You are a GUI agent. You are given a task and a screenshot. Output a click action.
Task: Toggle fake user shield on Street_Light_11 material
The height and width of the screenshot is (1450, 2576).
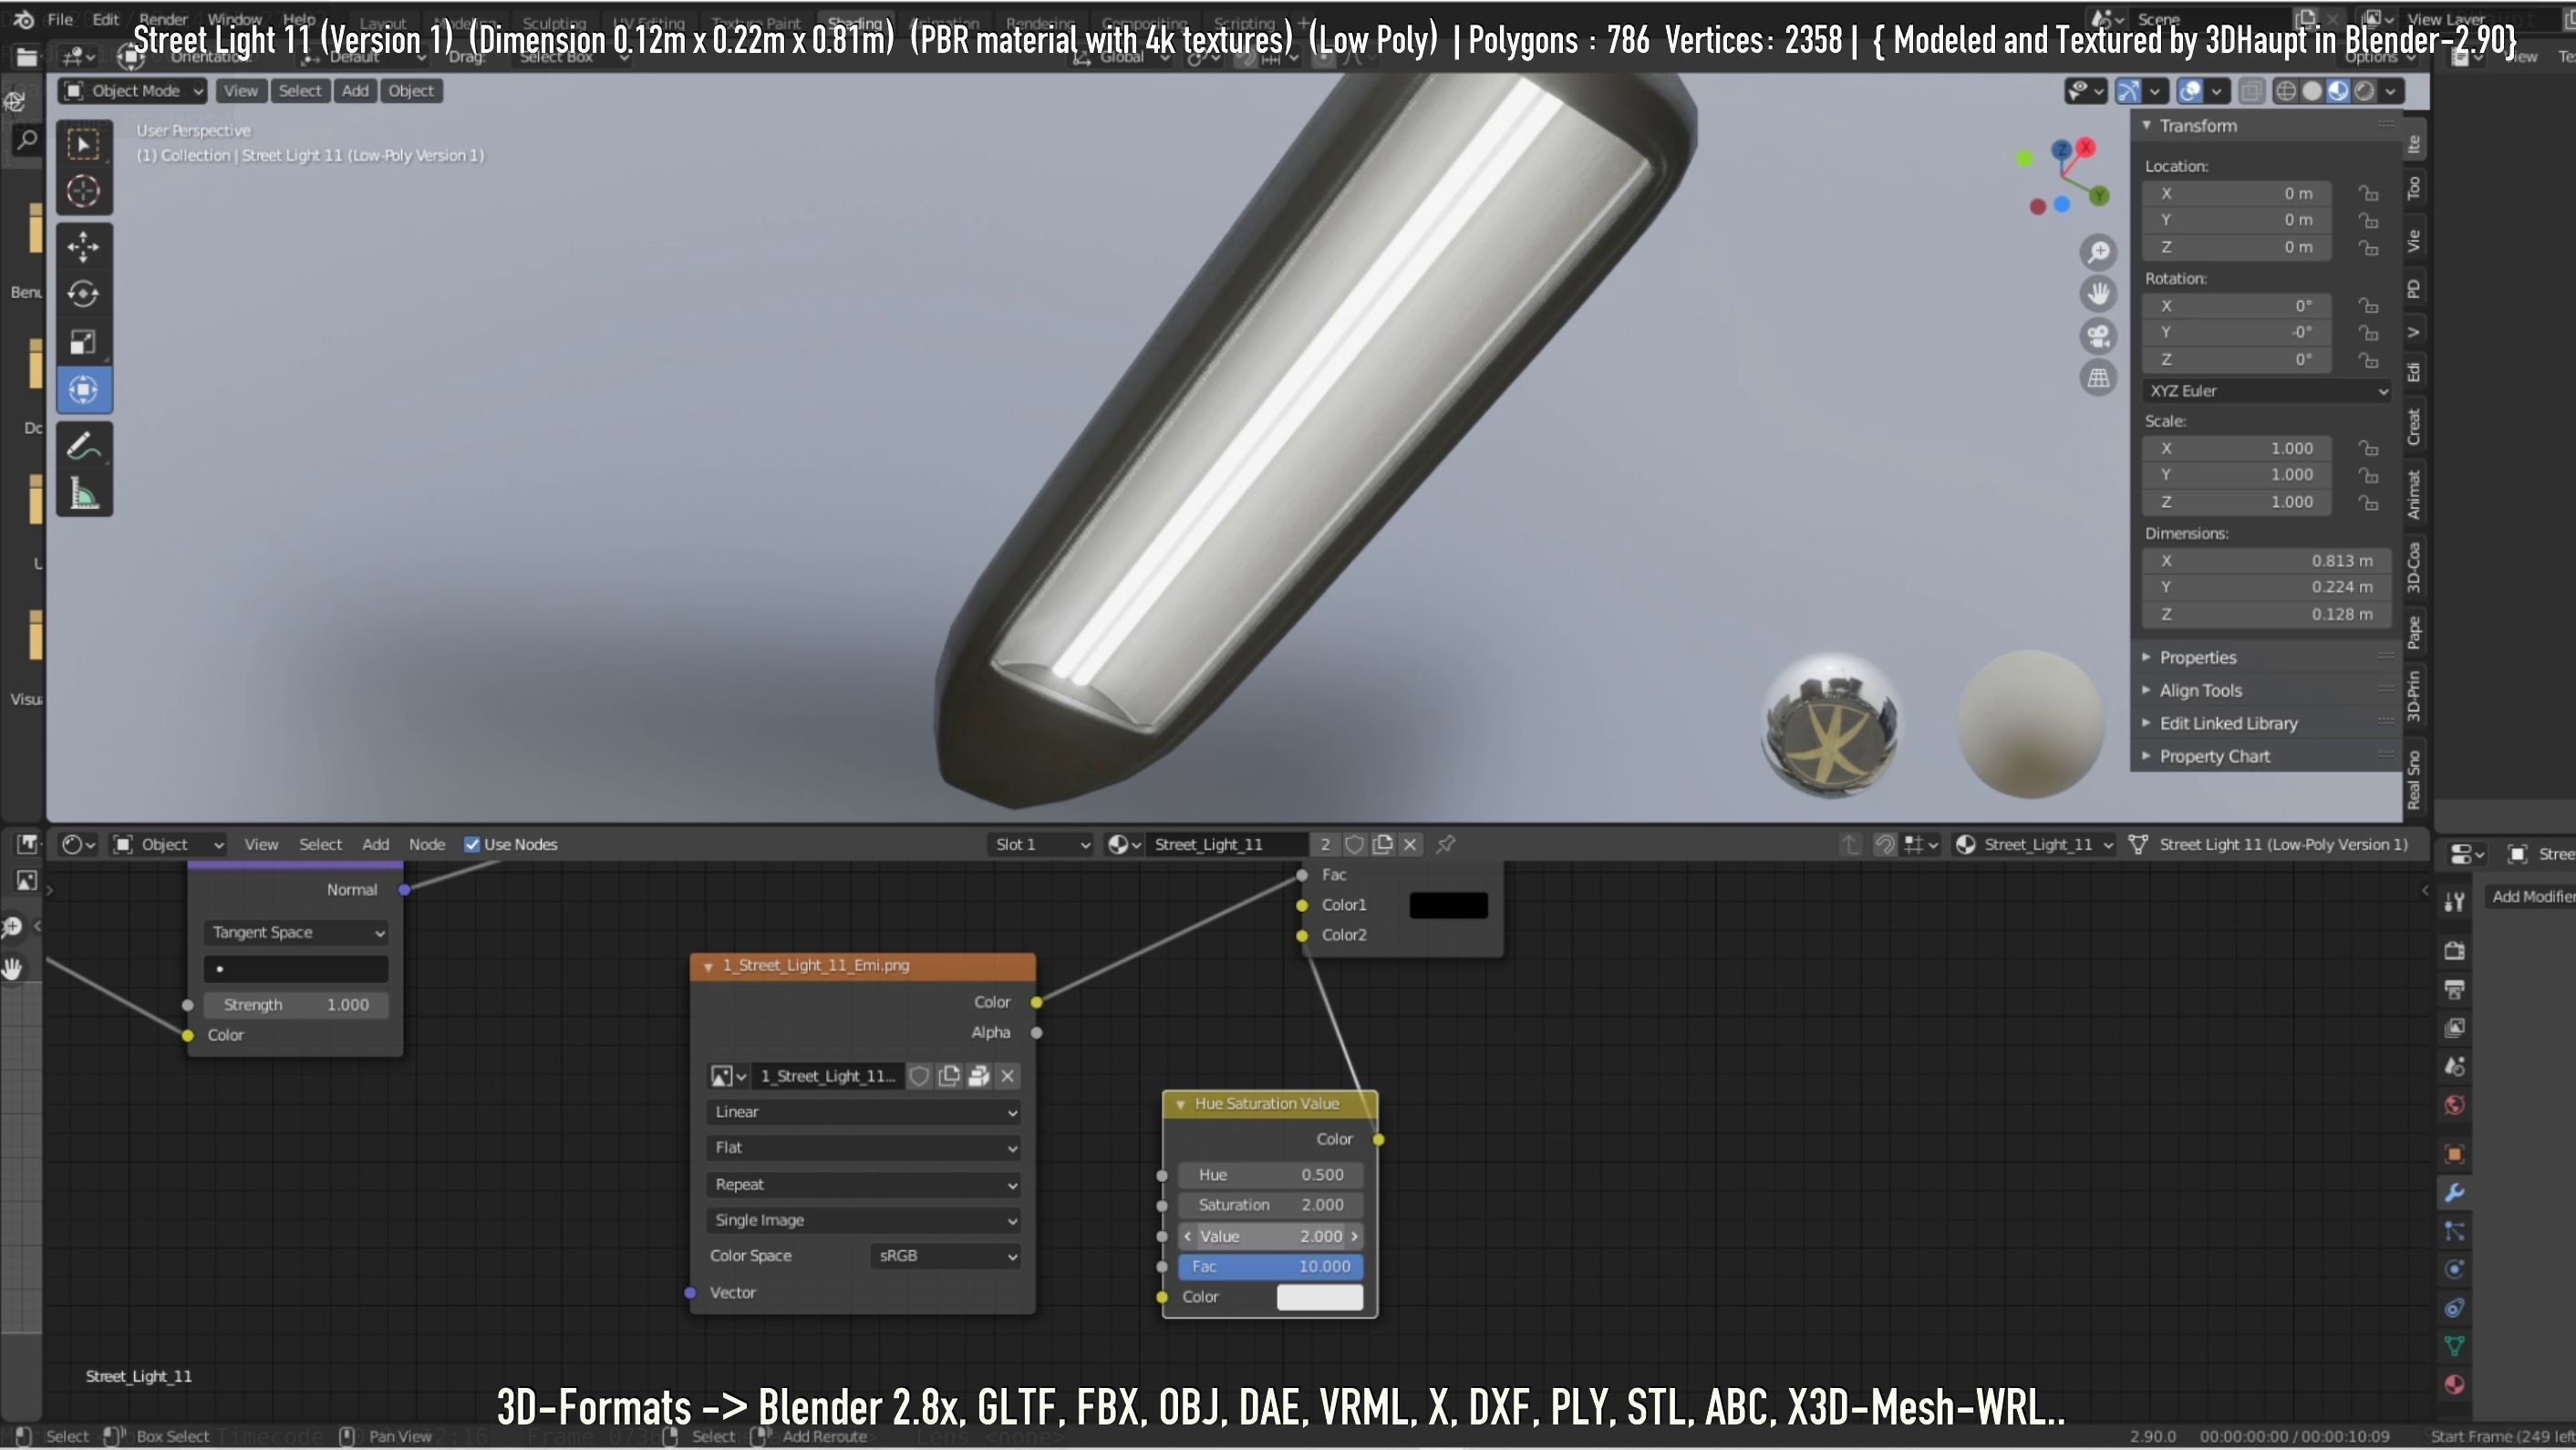(1354, 845)
